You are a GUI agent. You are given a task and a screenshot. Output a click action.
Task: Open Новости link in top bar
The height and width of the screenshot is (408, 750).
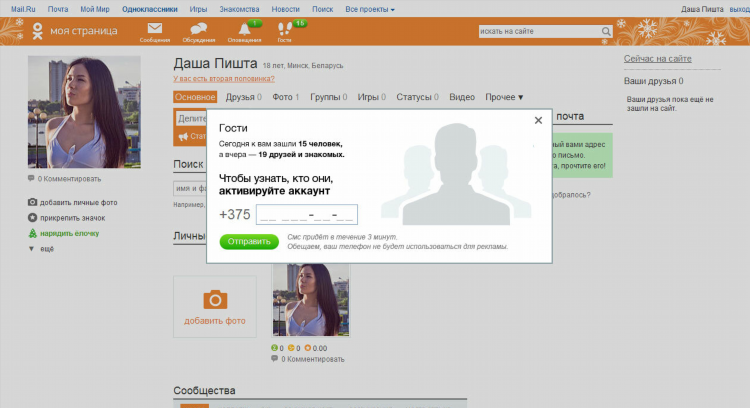(286, 9)
